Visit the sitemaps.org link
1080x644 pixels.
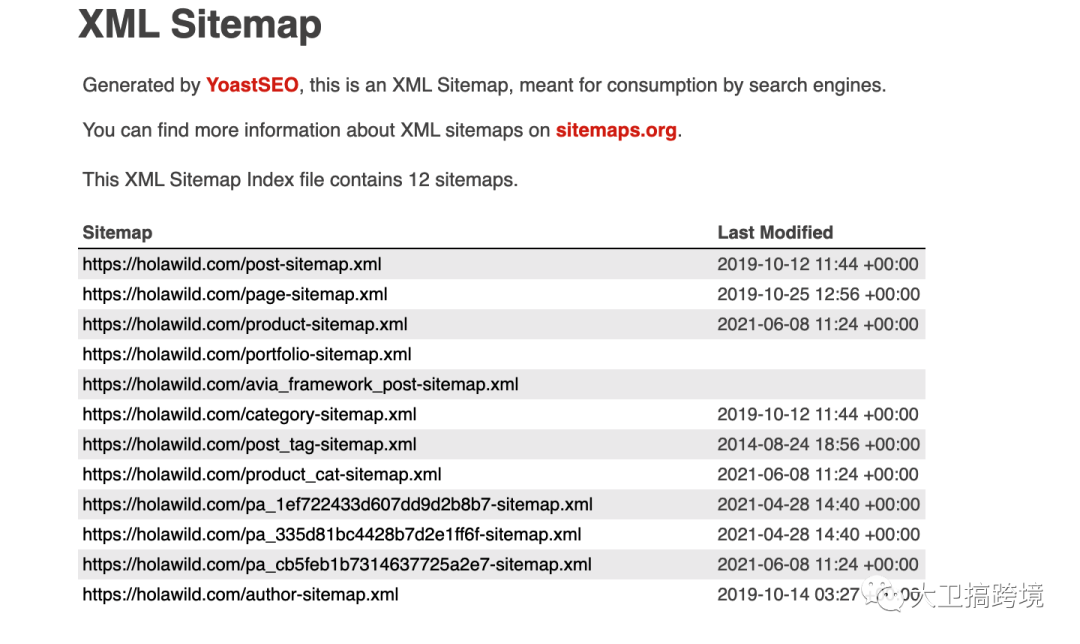point(615,130)
